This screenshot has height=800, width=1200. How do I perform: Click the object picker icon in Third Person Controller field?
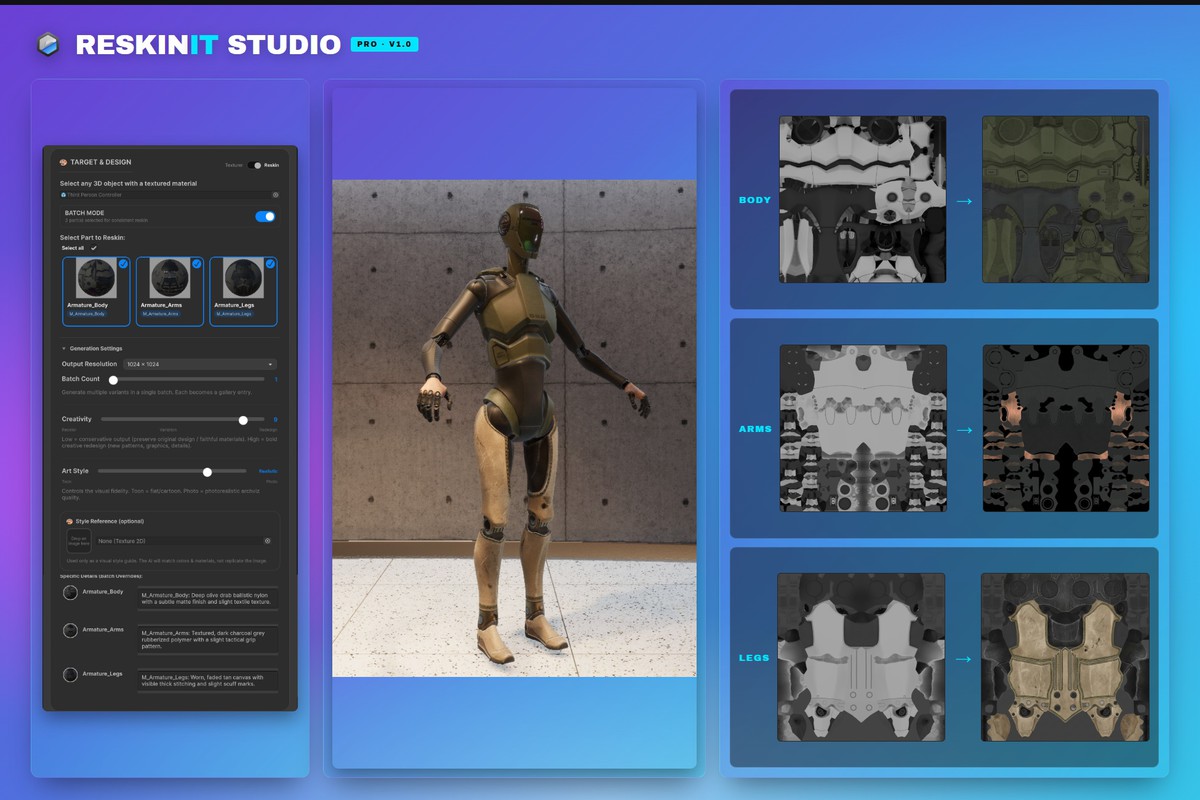click(x=276, y=195)
